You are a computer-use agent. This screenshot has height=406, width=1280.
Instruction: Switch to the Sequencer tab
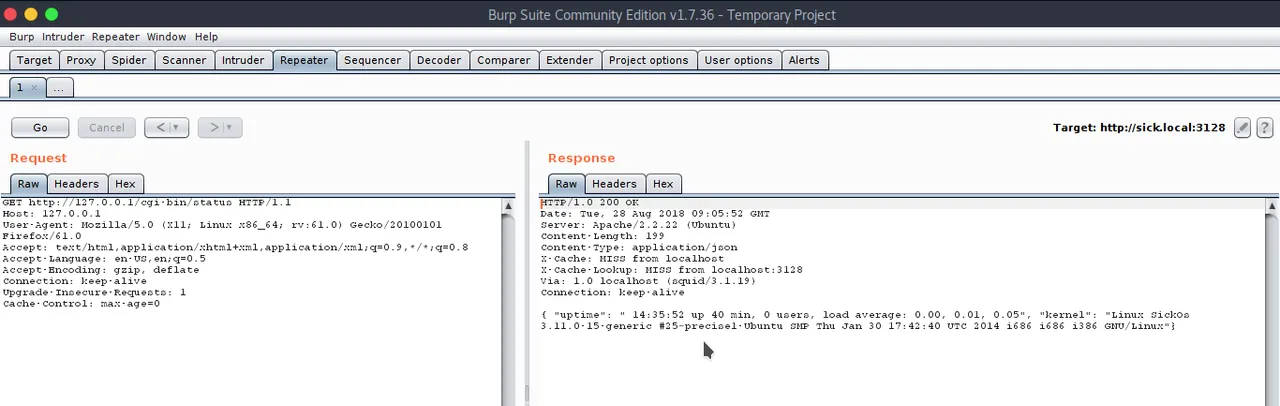click(x=372, y=60)
